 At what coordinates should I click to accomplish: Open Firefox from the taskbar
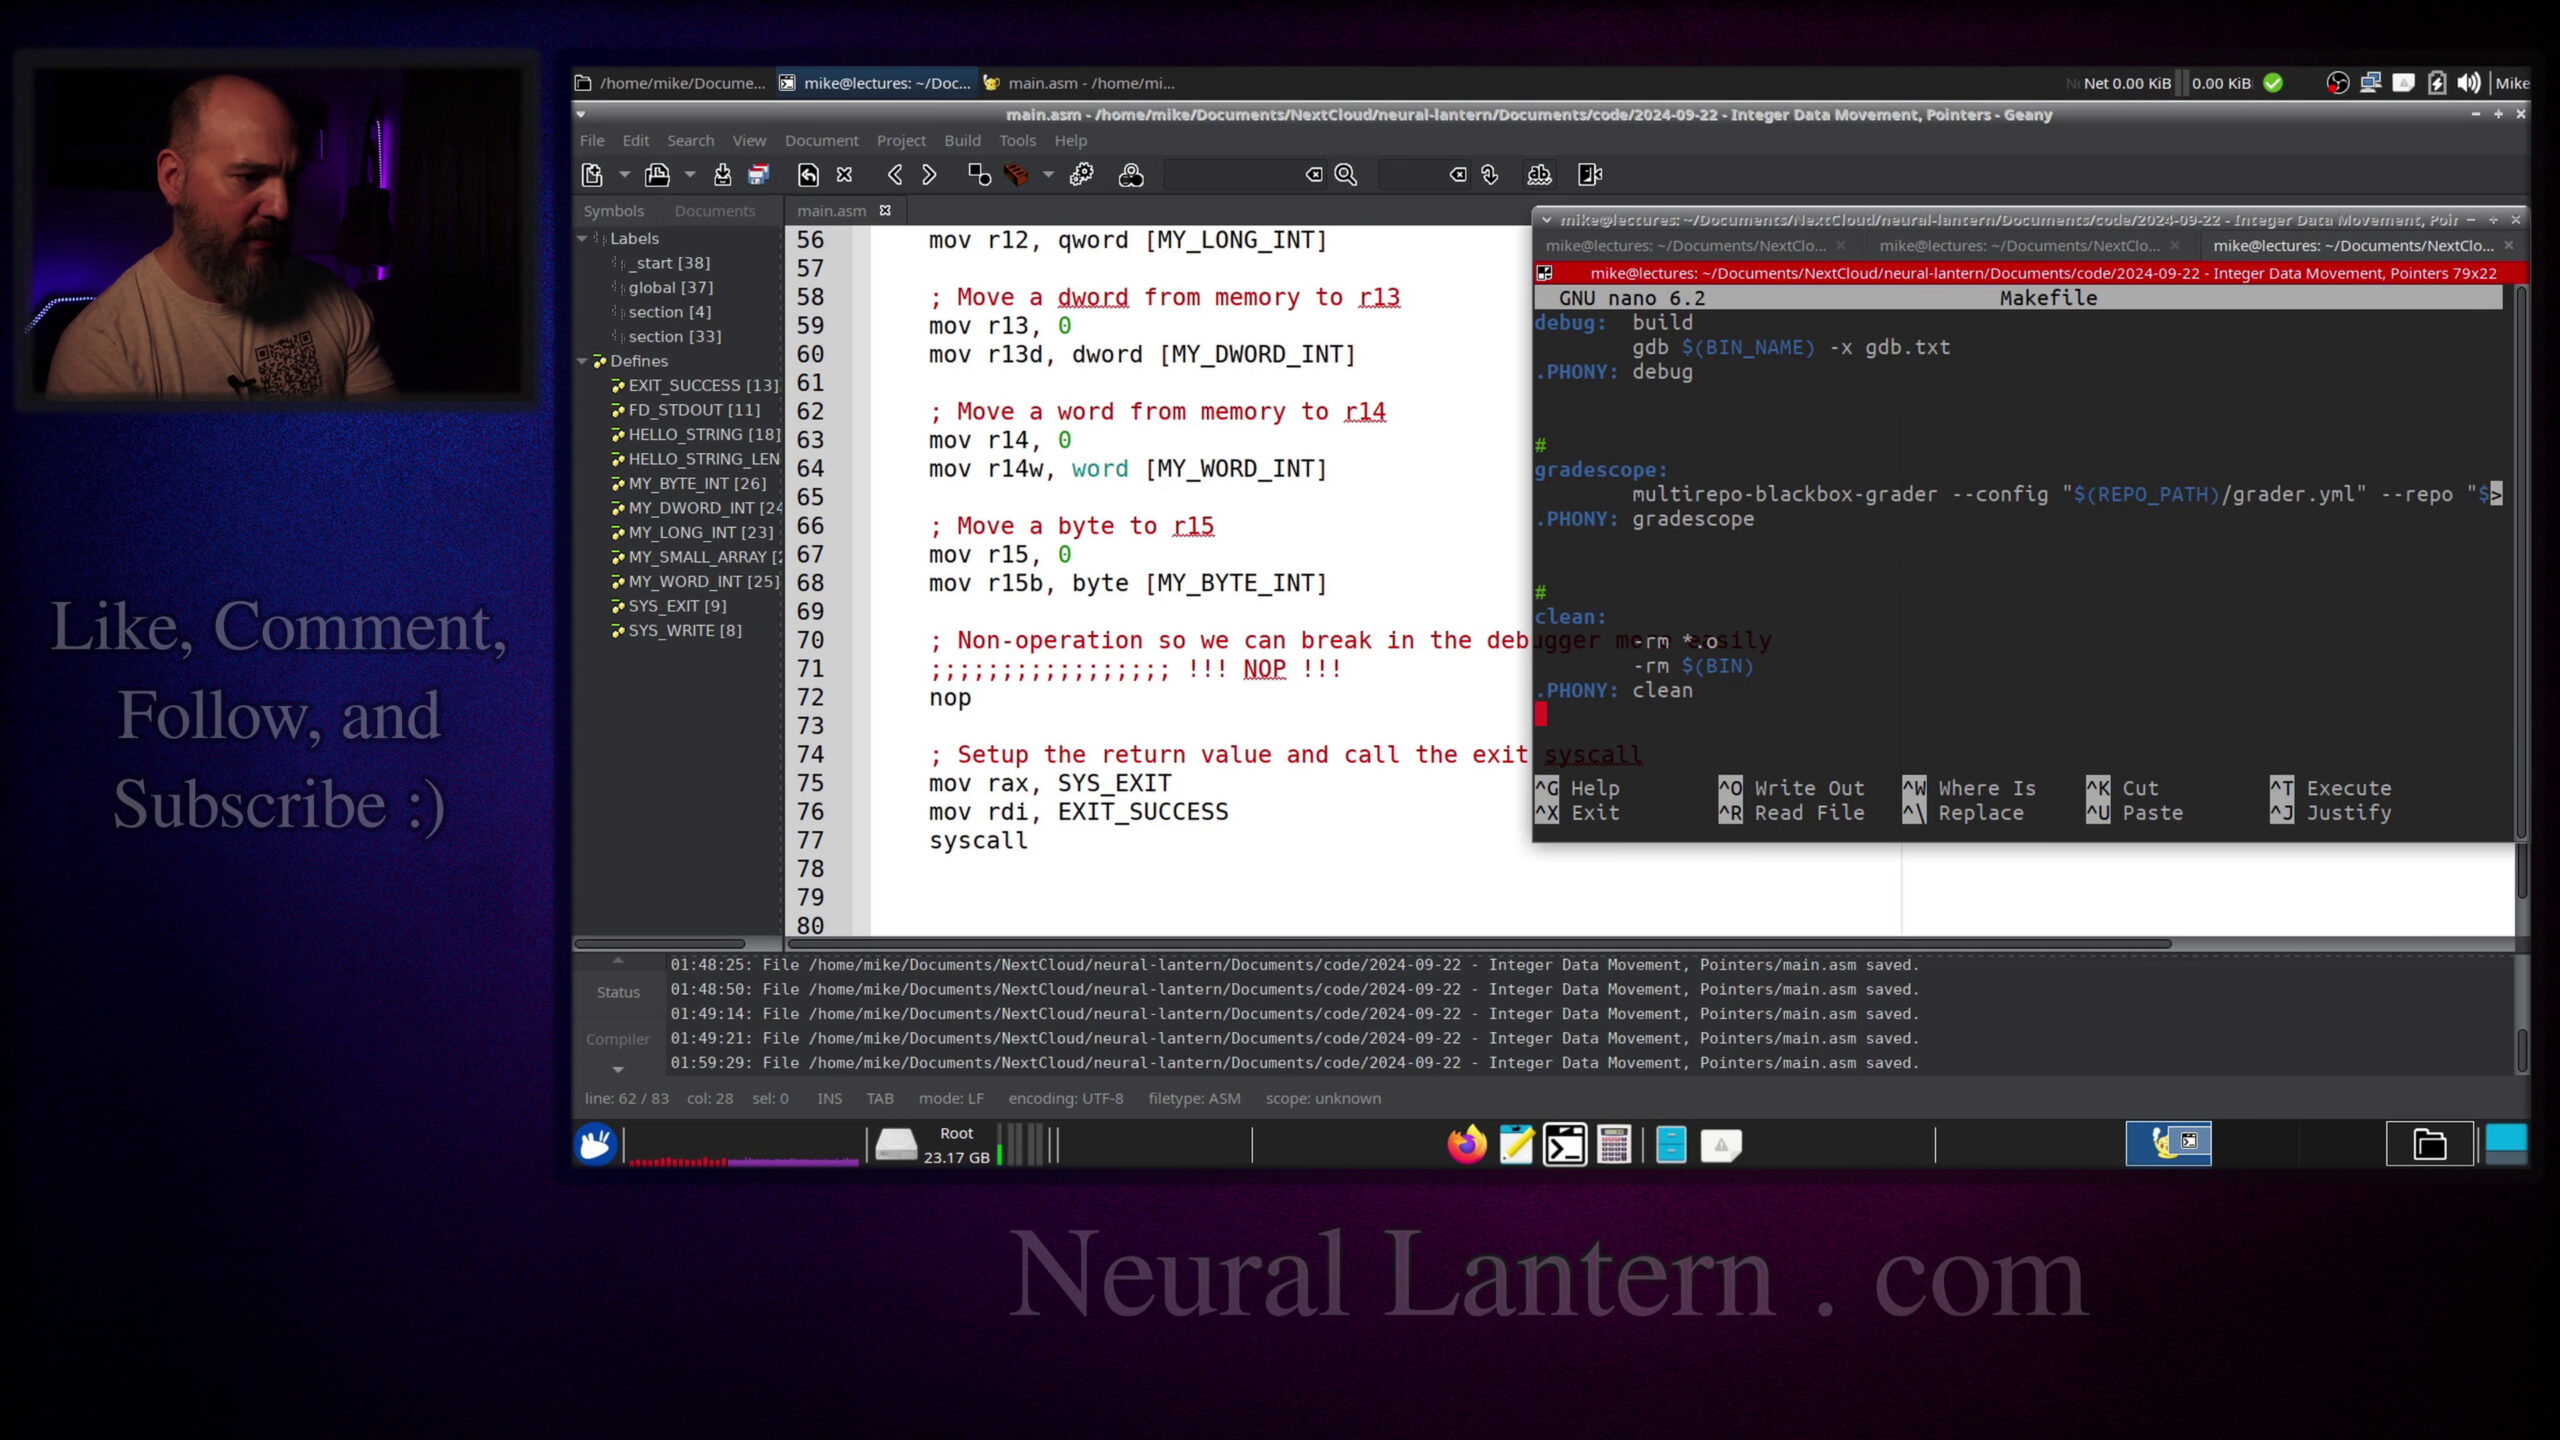click(1466, 1144)
